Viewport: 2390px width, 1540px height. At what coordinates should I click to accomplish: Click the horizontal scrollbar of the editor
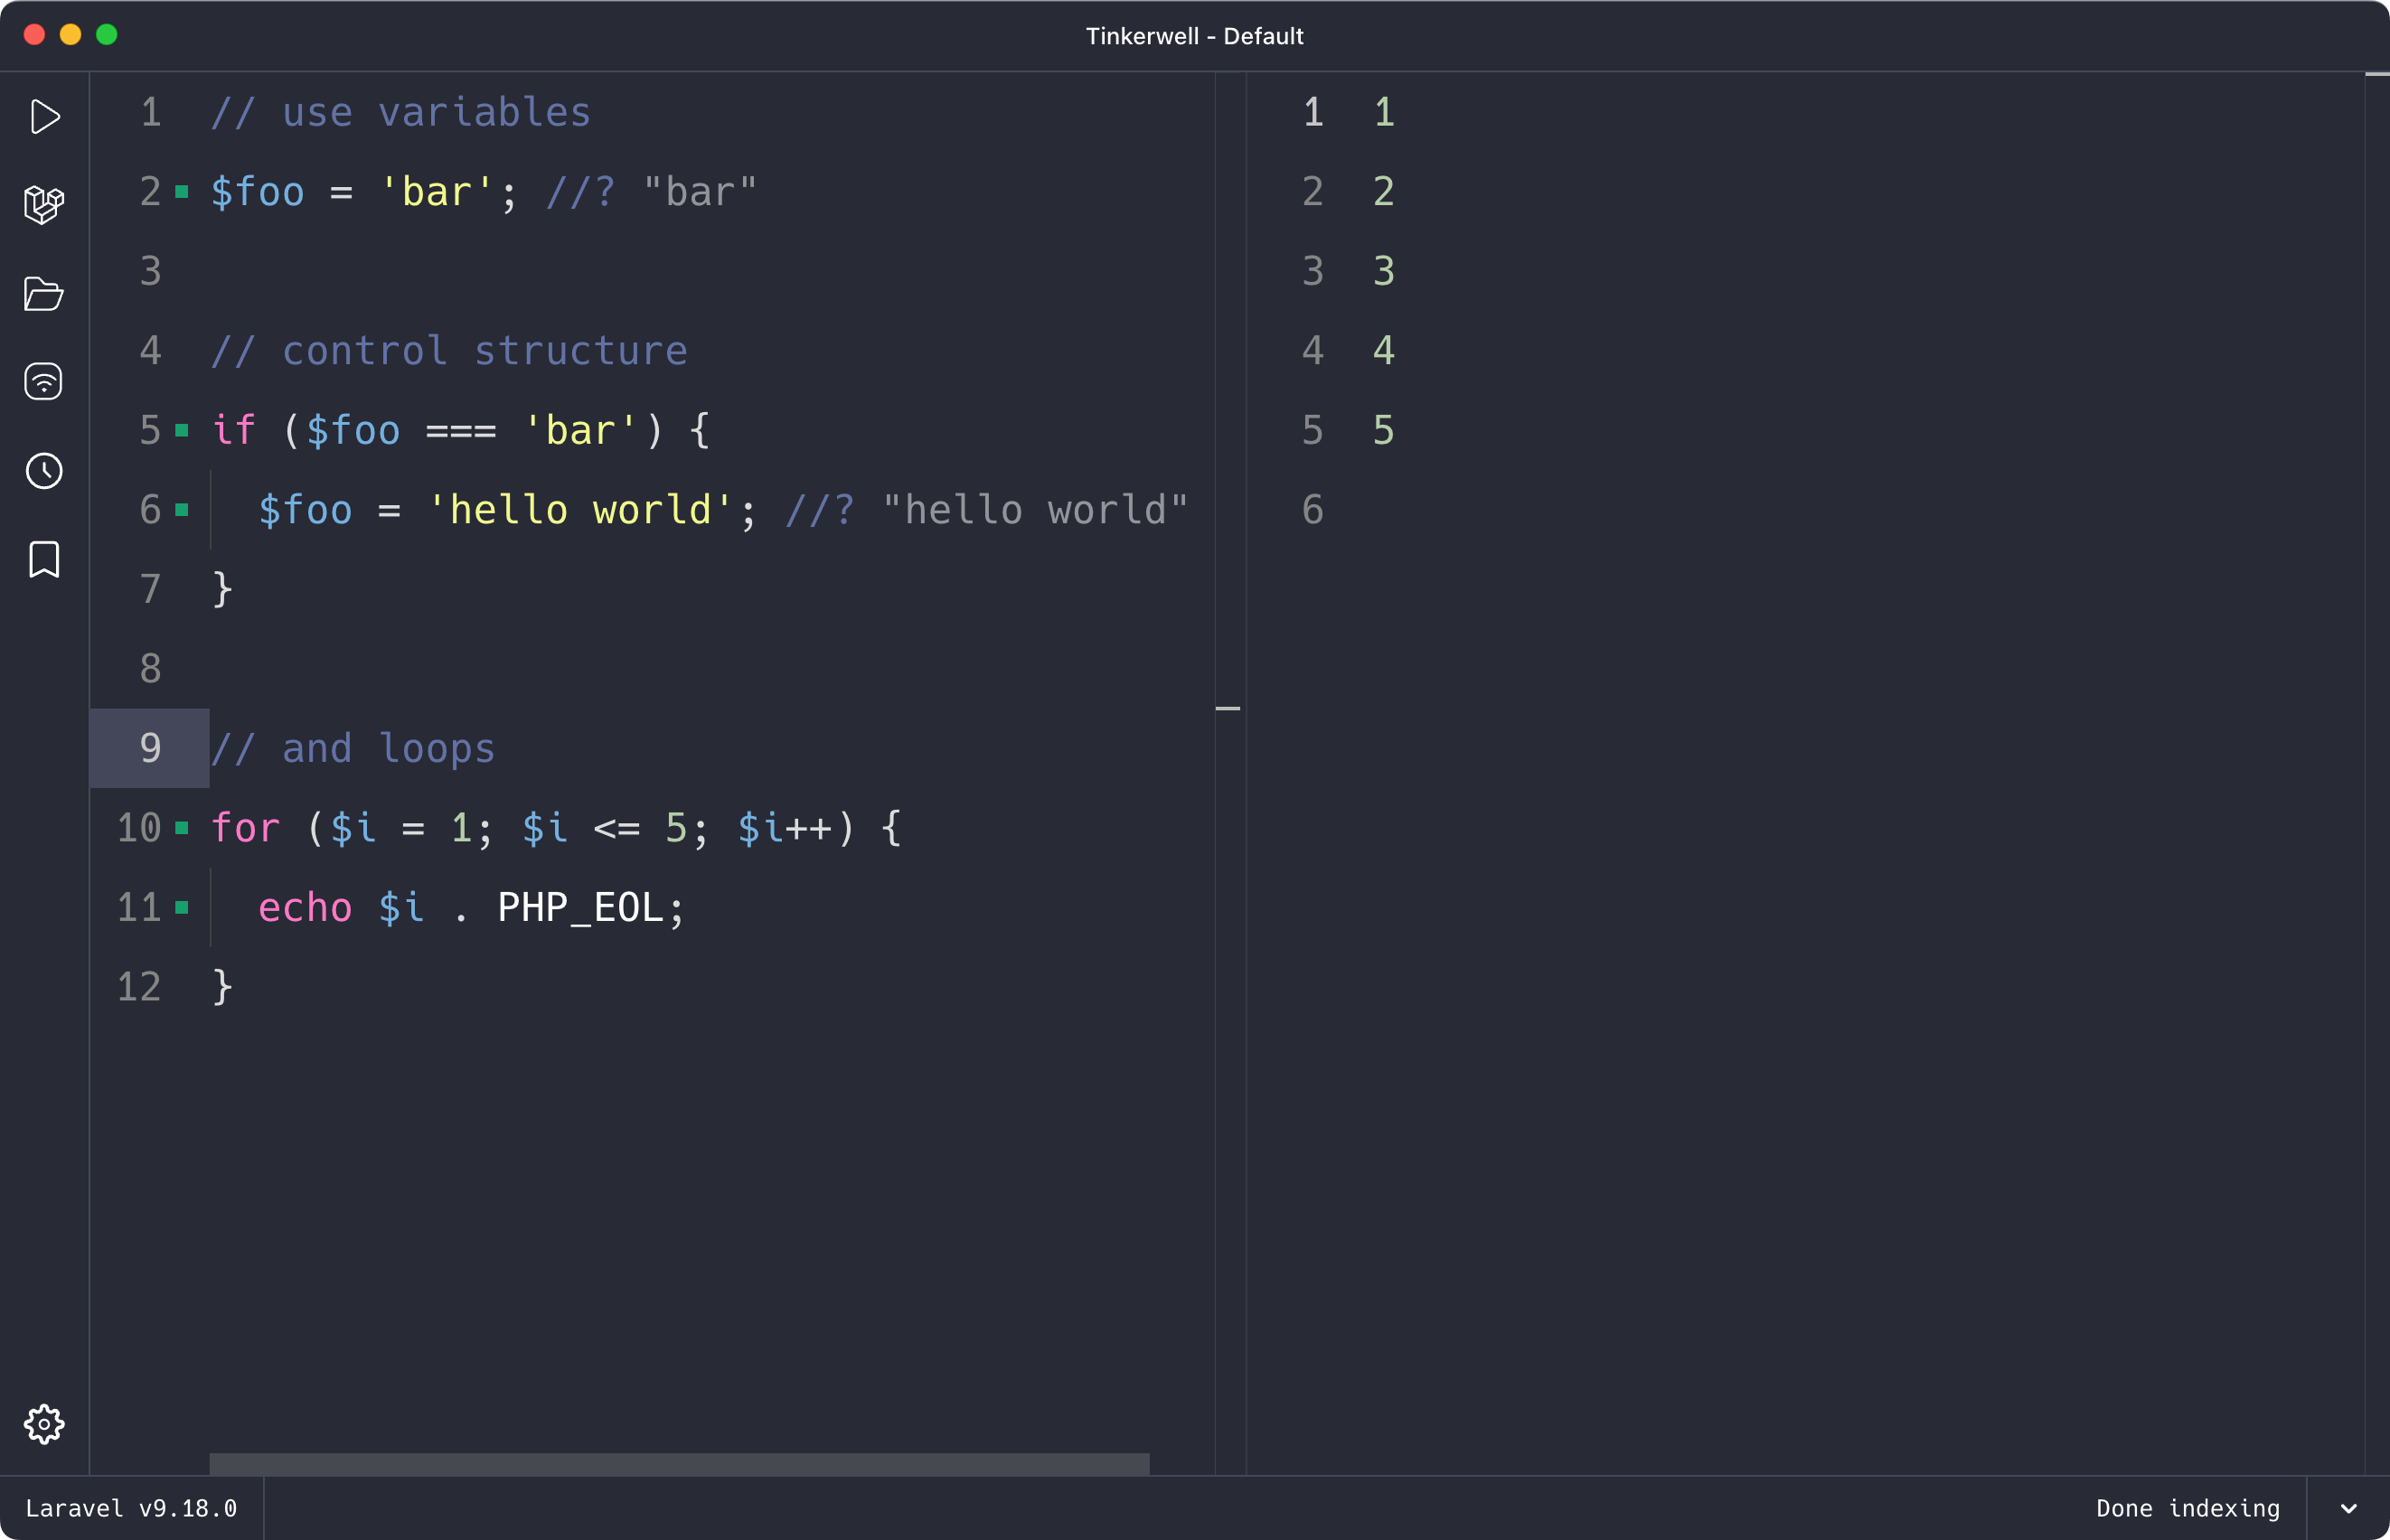pos(679,1464)
